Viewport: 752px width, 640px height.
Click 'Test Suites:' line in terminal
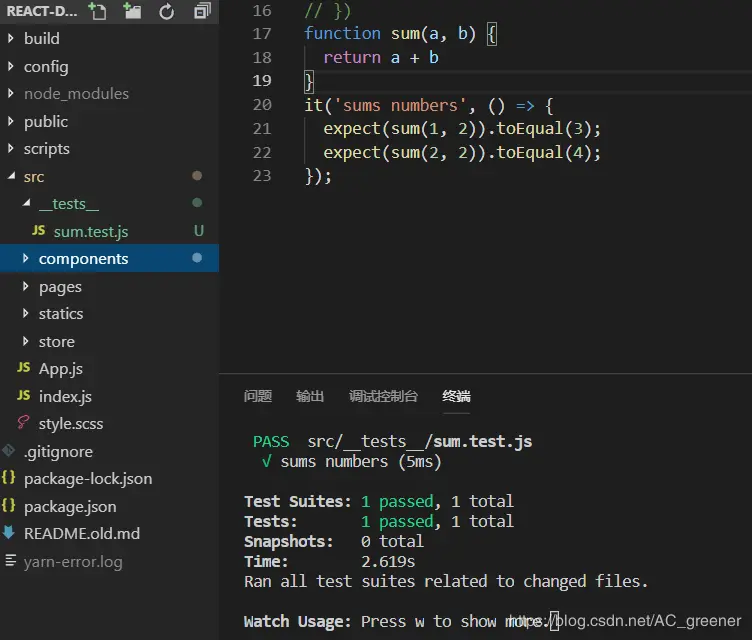coord(379,501)
